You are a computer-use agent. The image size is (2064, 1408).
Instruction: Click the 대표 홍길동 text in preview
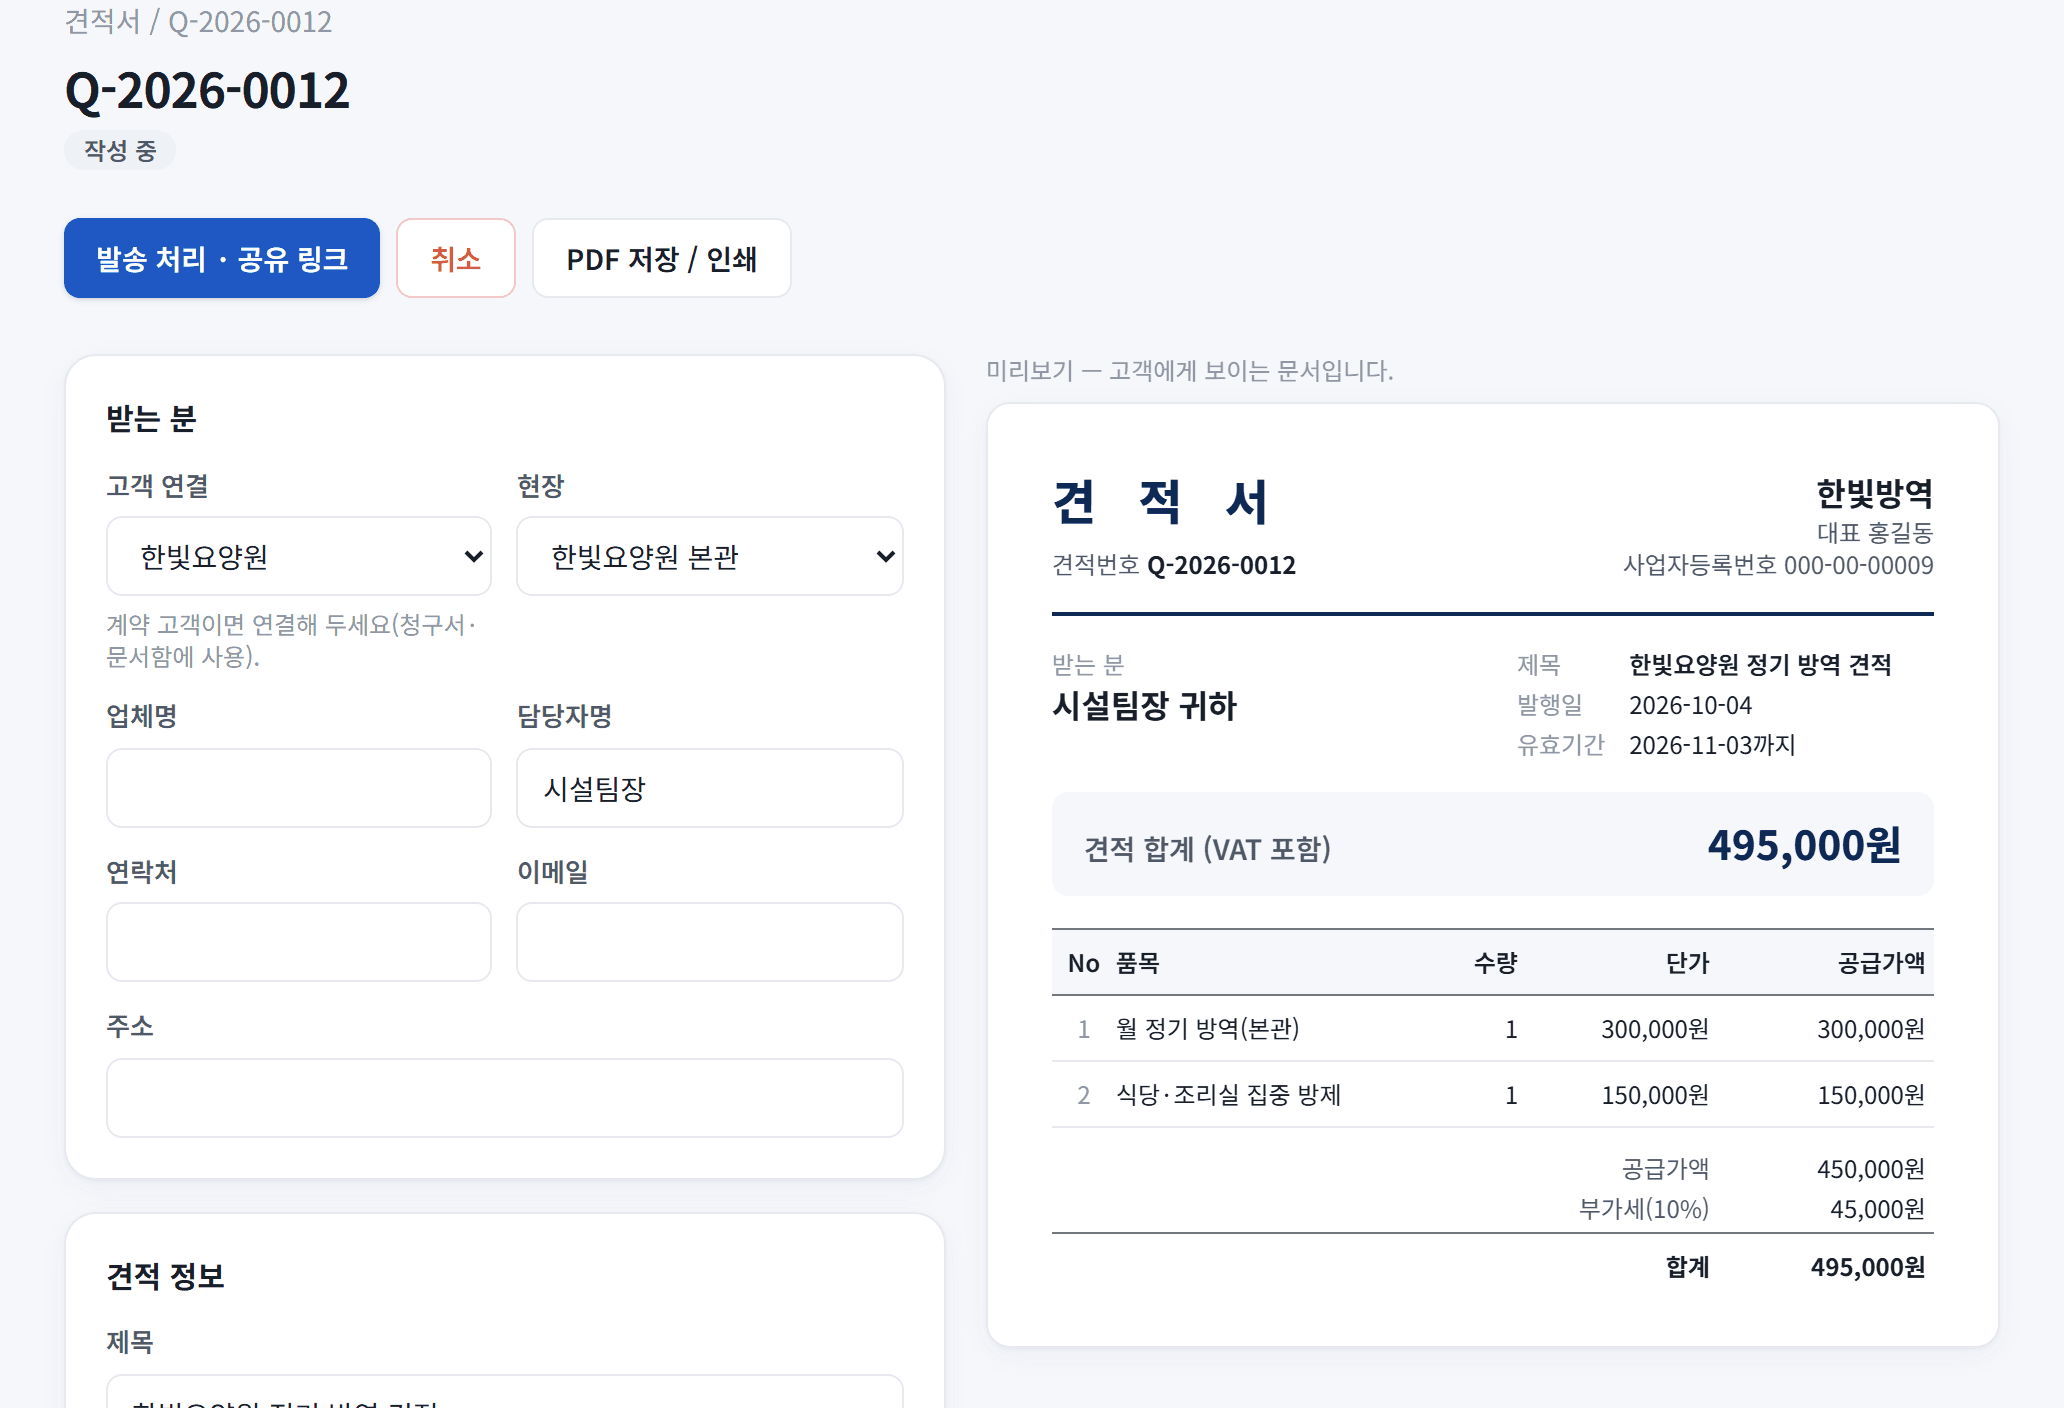1875,532
